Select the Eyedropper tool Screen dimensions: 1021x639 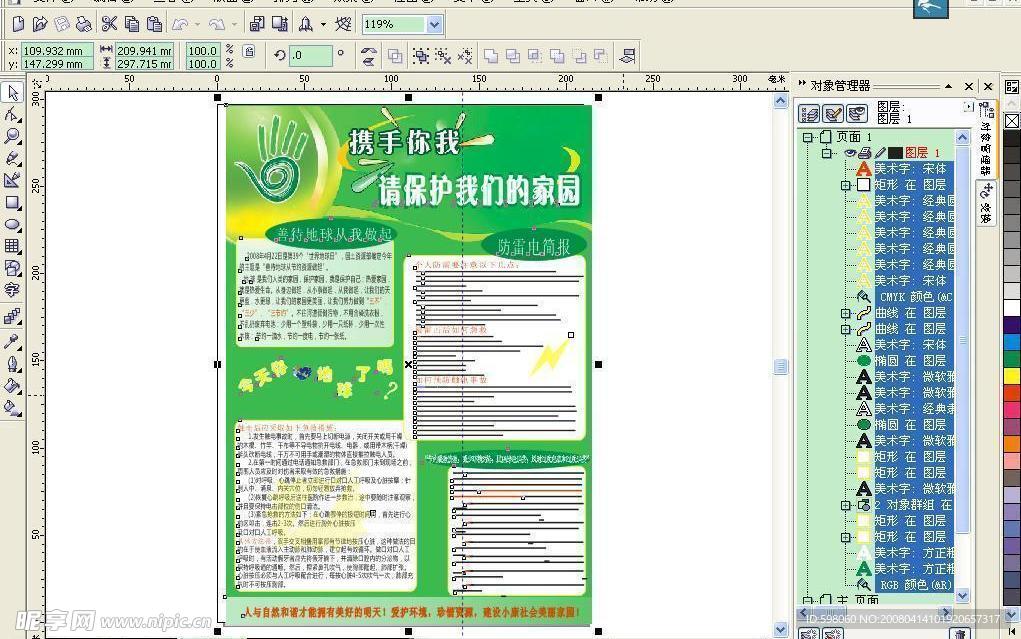[x=13, y=341]
